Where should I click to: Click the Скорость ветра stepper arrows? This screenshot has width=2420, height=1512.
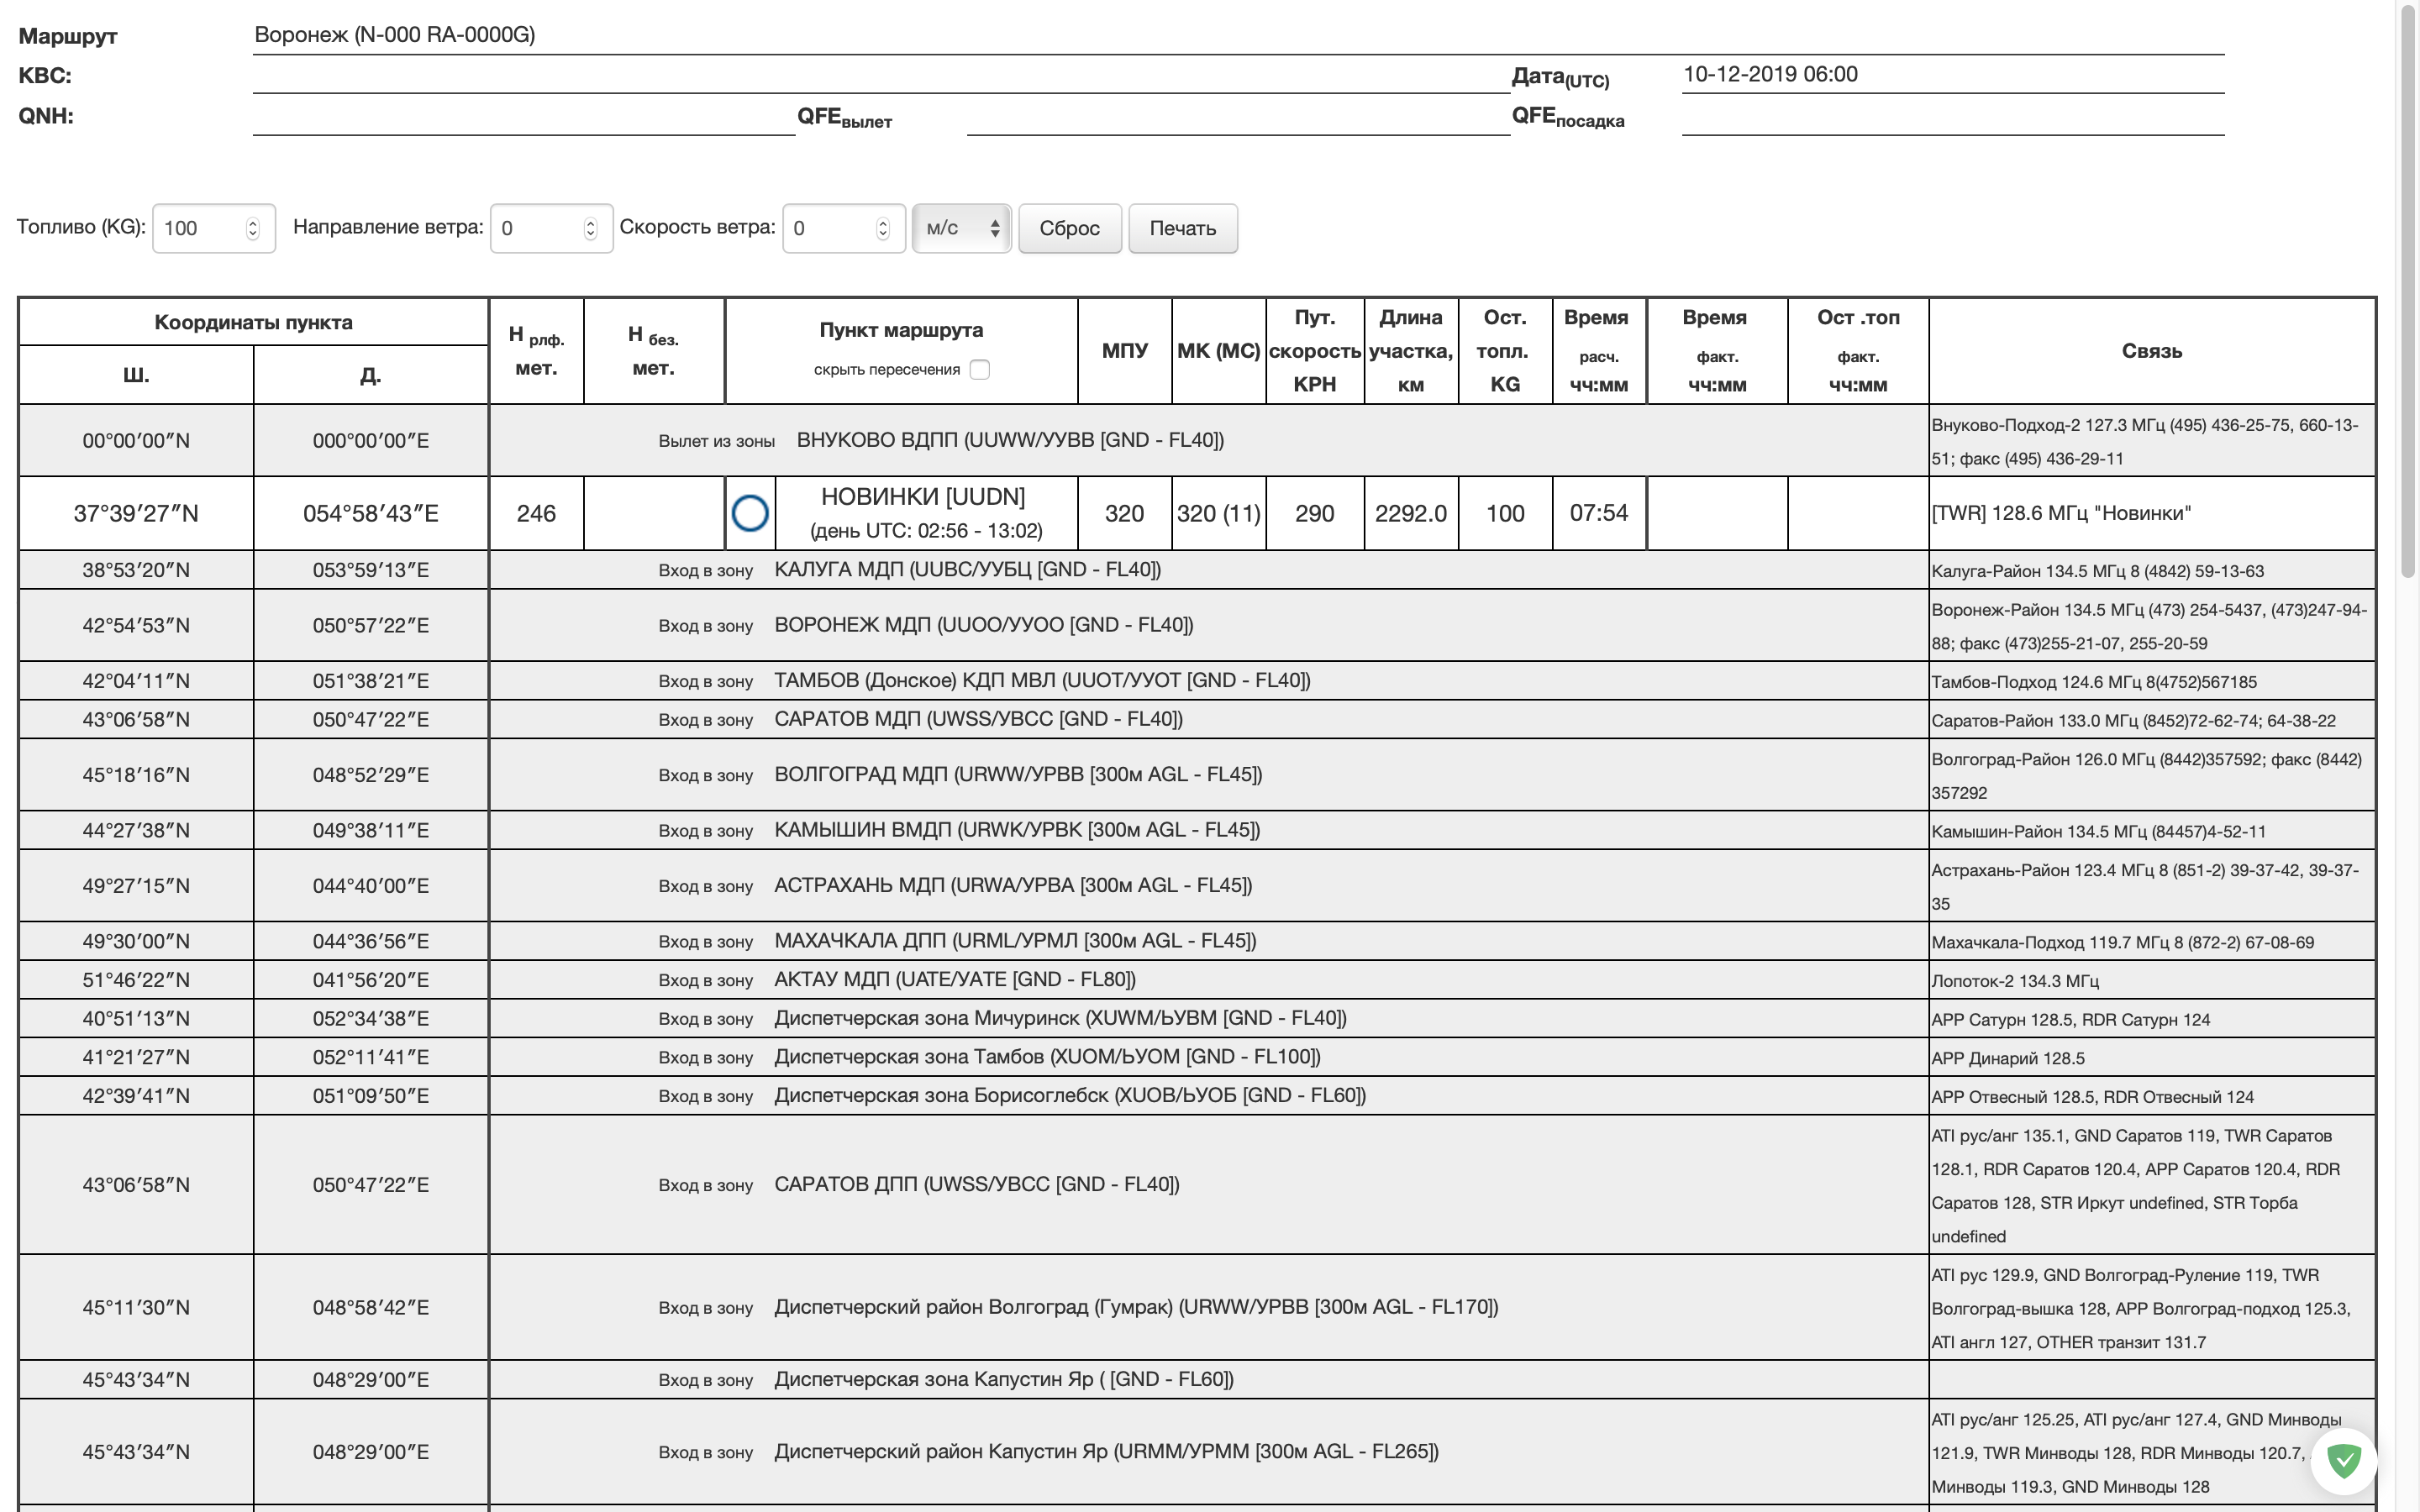point(882,228)
